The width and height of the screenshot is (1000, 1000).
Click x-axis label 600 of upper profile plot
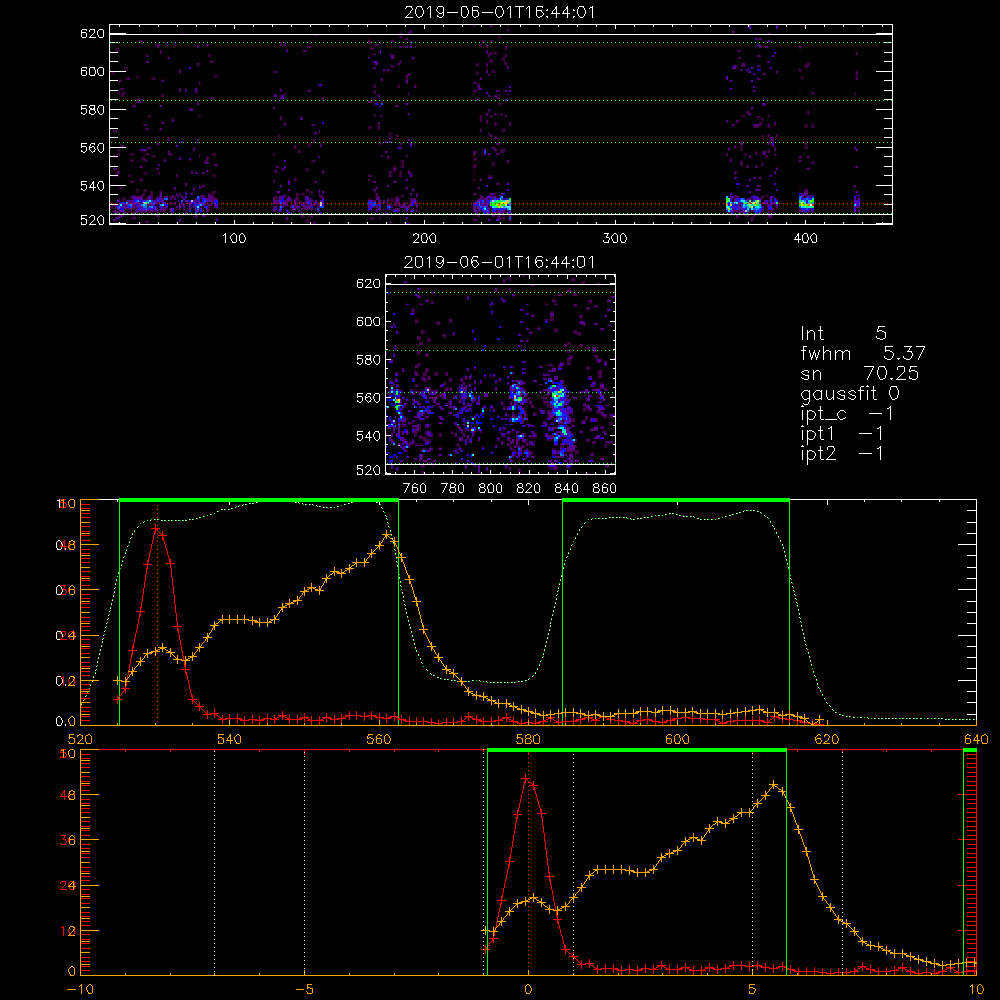pyautogui.click(x=677, y=739)
